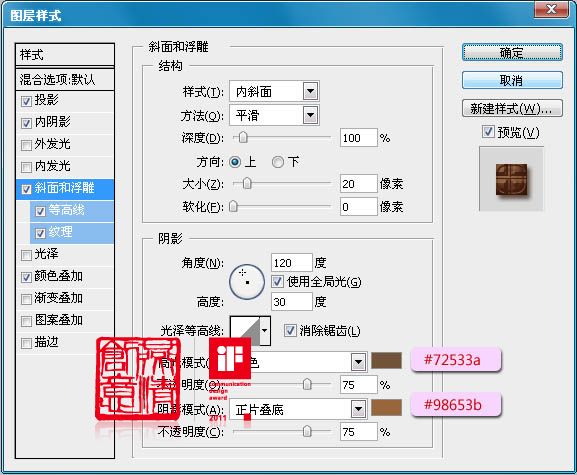Toggle the 投影 drop shadow checkbox
The width and height of the screenshot is (577, 475).
(26, 100)
